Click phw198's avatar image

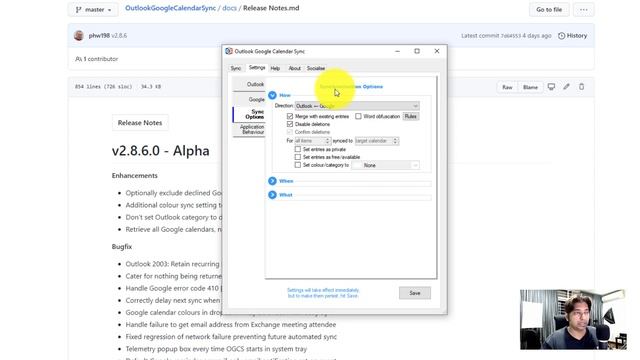coord(79,36)
